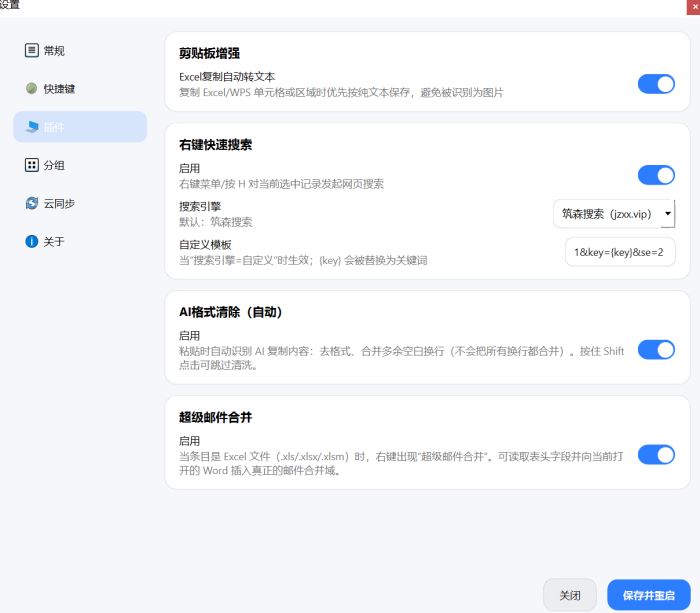Open the 常规 settings tab
This screenshot has height=613, width=700.
pyautogui.click(x=80, y=50)
